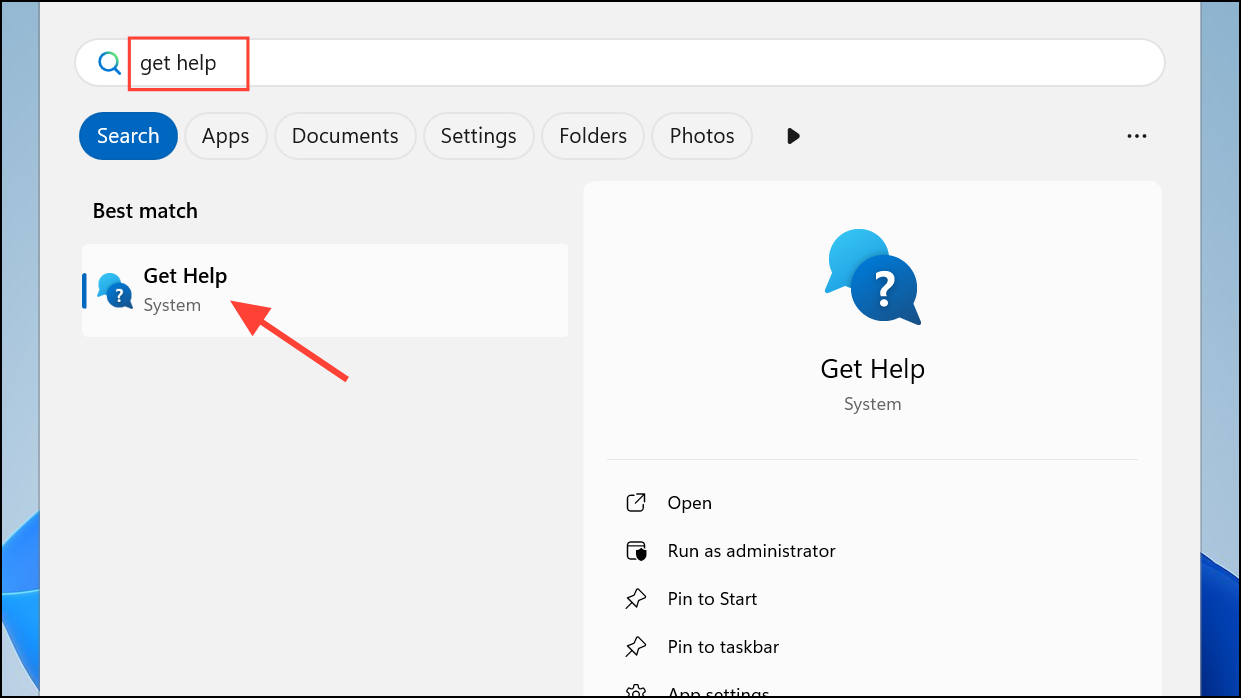This screenshot has width=1241, height=698.
Task: Open the three-dot options menu
Action: pyautogui.click(x=1137, y=136)
